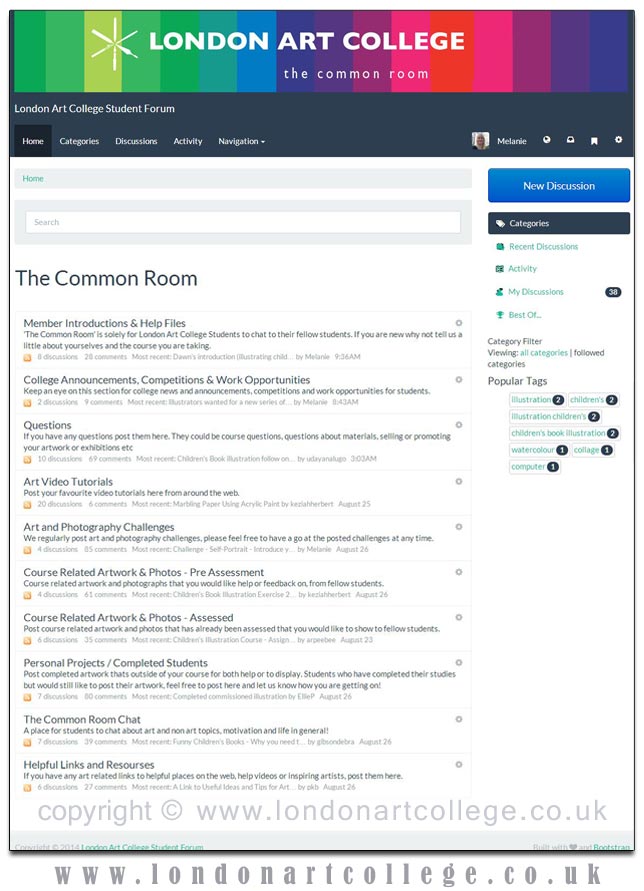Viewport: 644px width, 891px height.
Task: Open Discussions in the top navbar
Action: (136, 141)
